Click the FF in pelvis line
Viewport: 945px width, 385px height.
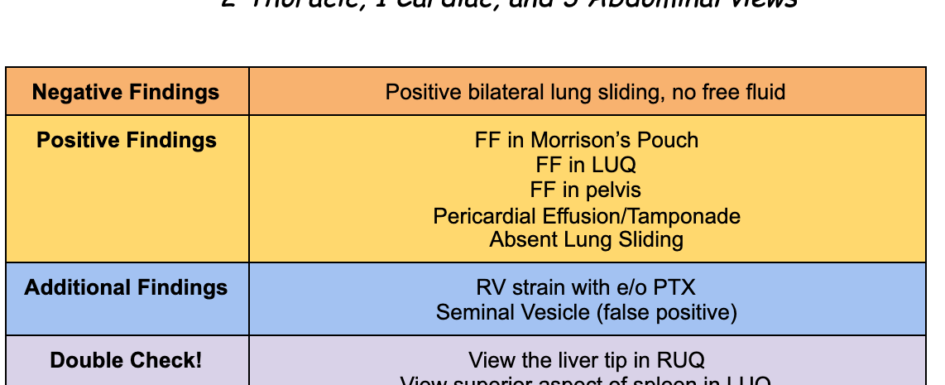[x=586, y=190]
